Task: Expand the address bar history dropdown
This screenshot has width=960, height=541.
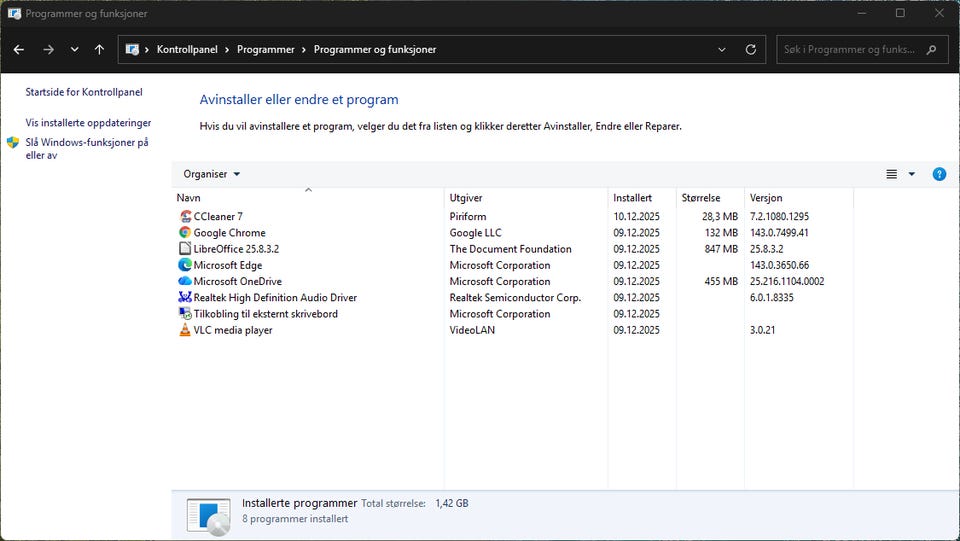Action: (x=722, y=50)
